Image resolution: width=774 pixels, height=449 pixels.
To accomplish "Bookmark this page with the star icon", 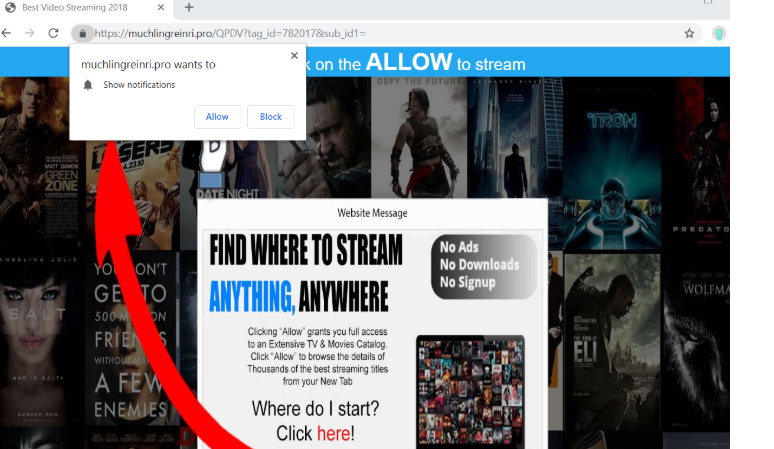I will 689,33.
